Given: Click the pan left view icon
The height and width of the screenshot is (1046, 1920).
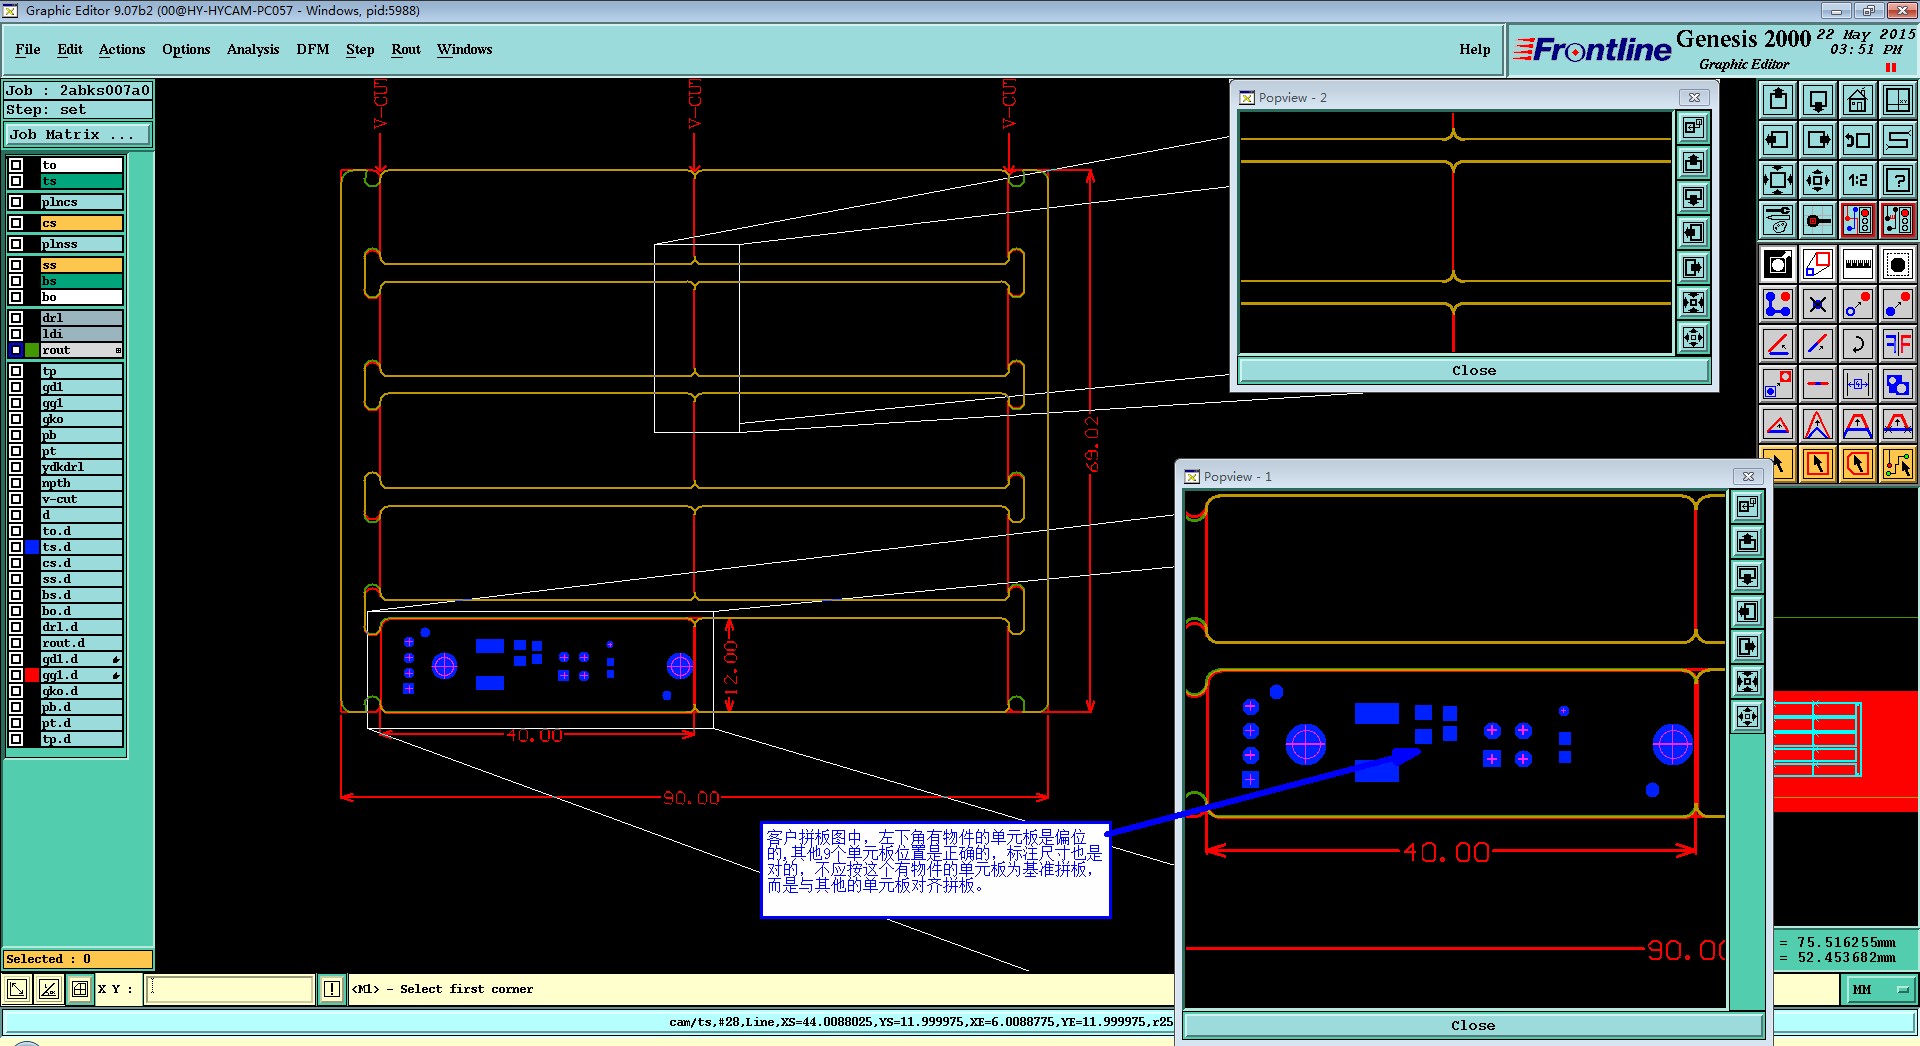Looking at the screenshot, I should 1778,140.
